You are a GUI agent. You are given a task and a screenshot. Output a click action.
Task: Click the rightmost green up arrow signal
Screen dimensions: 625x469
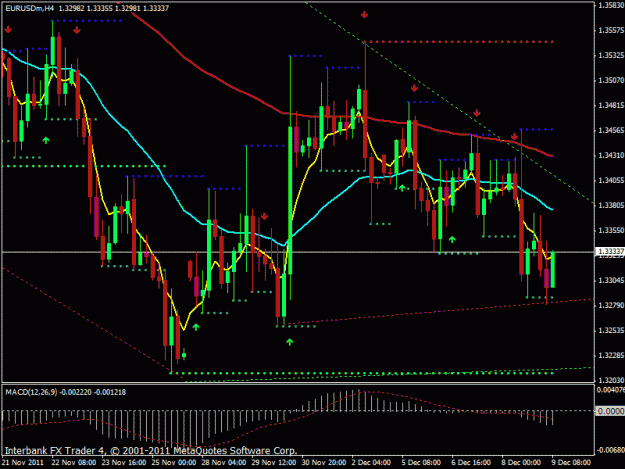452,239
